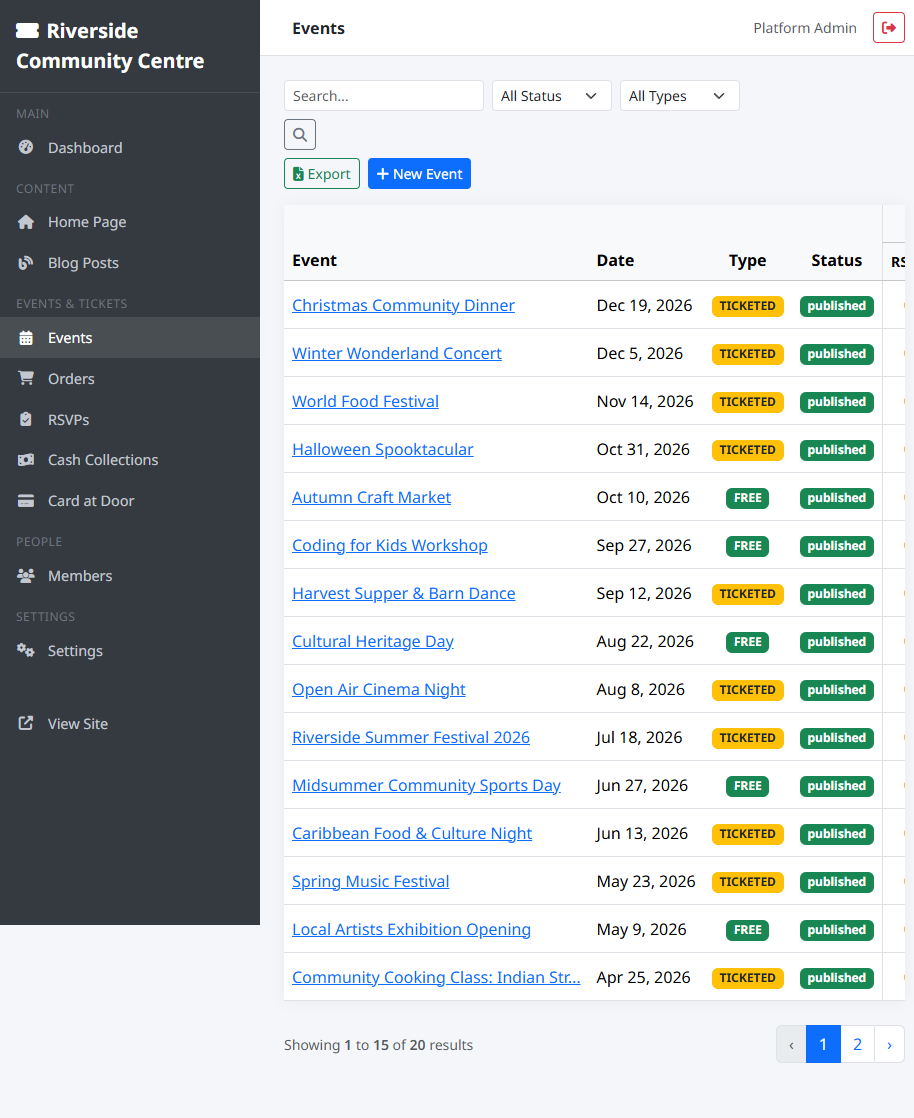Open the Christmas Community Dinner event
Viewport: 914px width, 1118px height.
point(403,305)
